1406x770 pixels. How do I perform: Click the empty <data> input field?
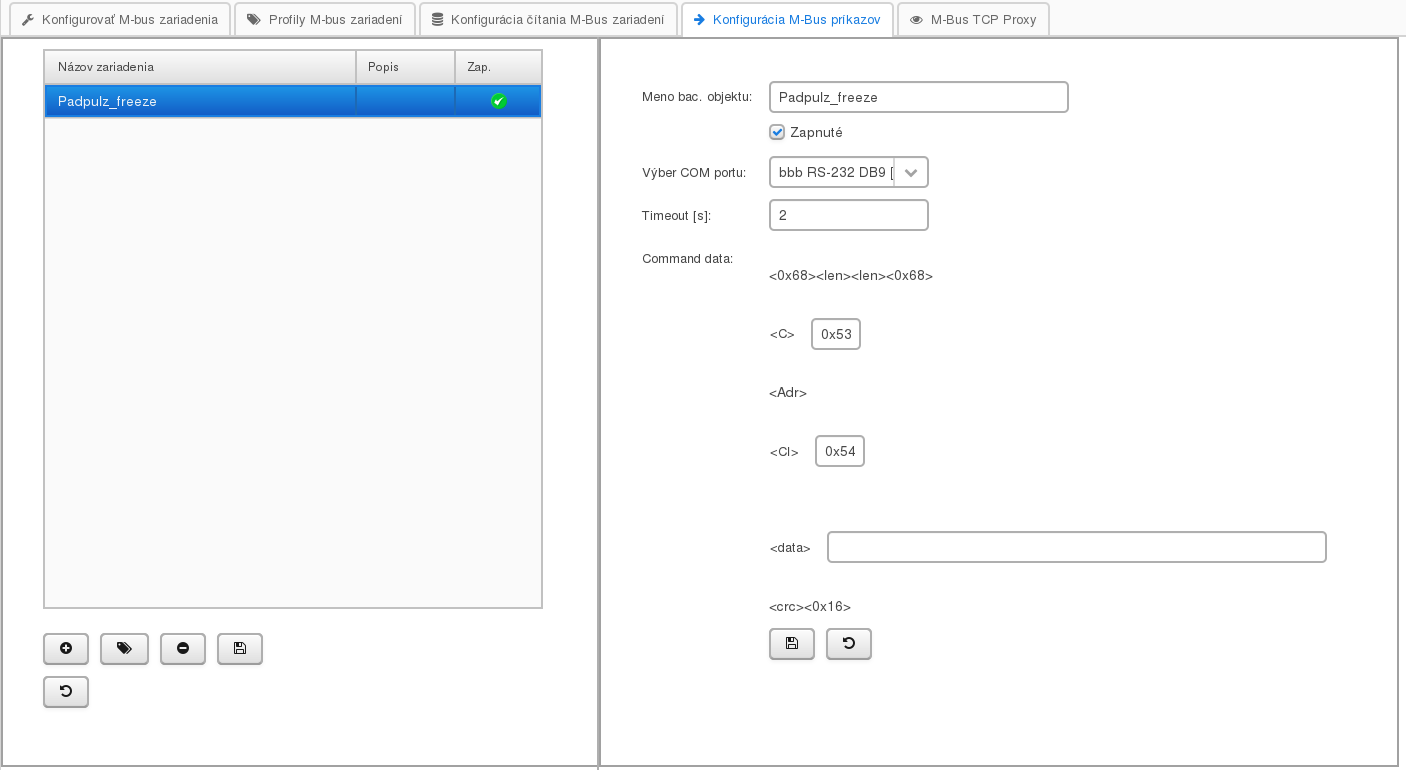1076,547
